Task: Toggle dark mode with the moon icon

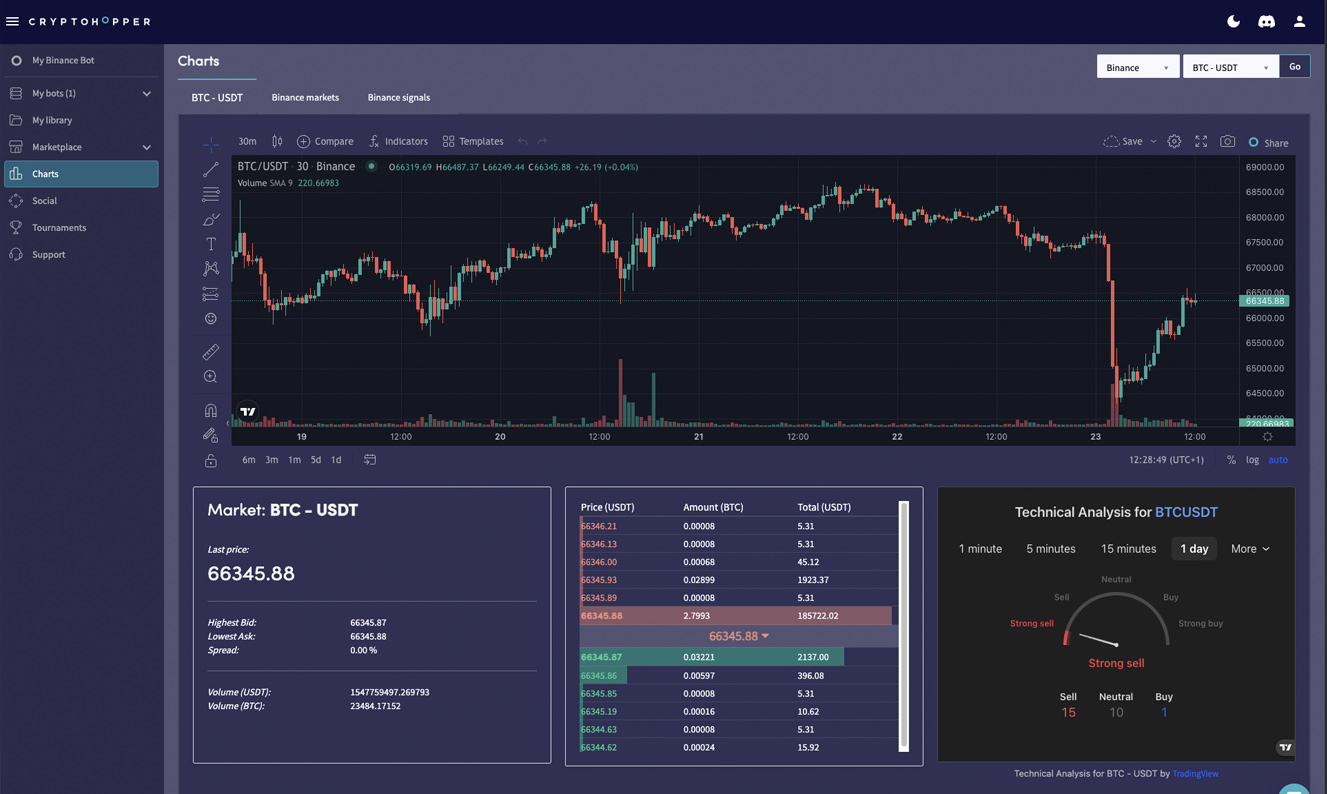Action: coord(1233,21)
